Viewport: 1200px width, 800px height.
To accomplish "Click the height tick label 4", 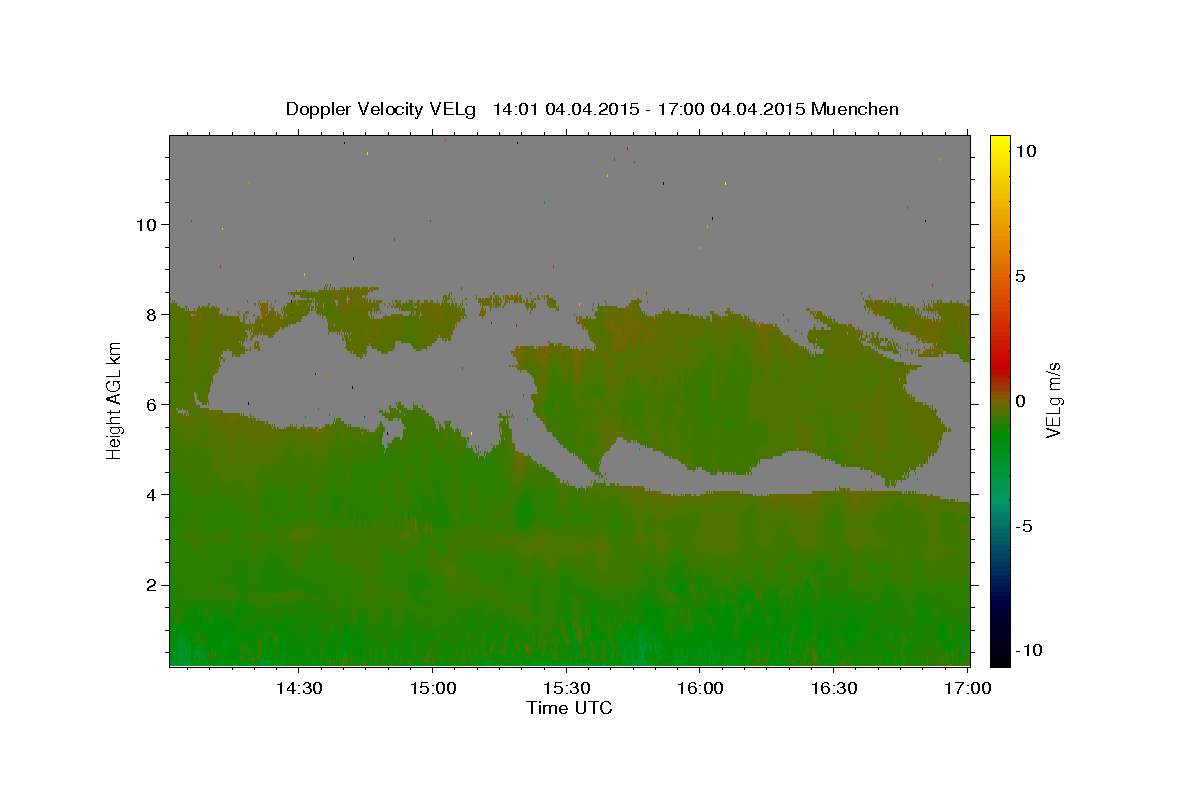I will [x=151, y=495].
